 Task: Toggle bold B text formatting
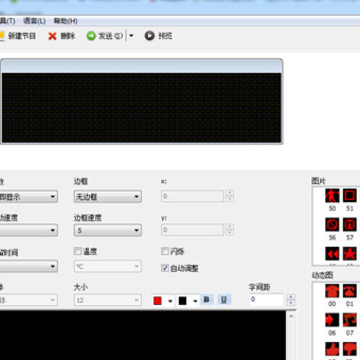click(207, 300)
